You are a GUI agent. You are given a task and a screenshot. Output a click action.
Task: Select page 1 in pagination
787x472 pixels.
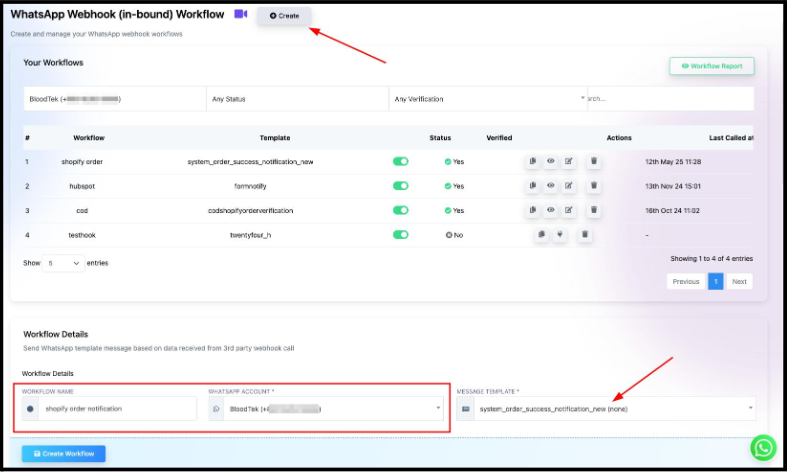(715, 282)
